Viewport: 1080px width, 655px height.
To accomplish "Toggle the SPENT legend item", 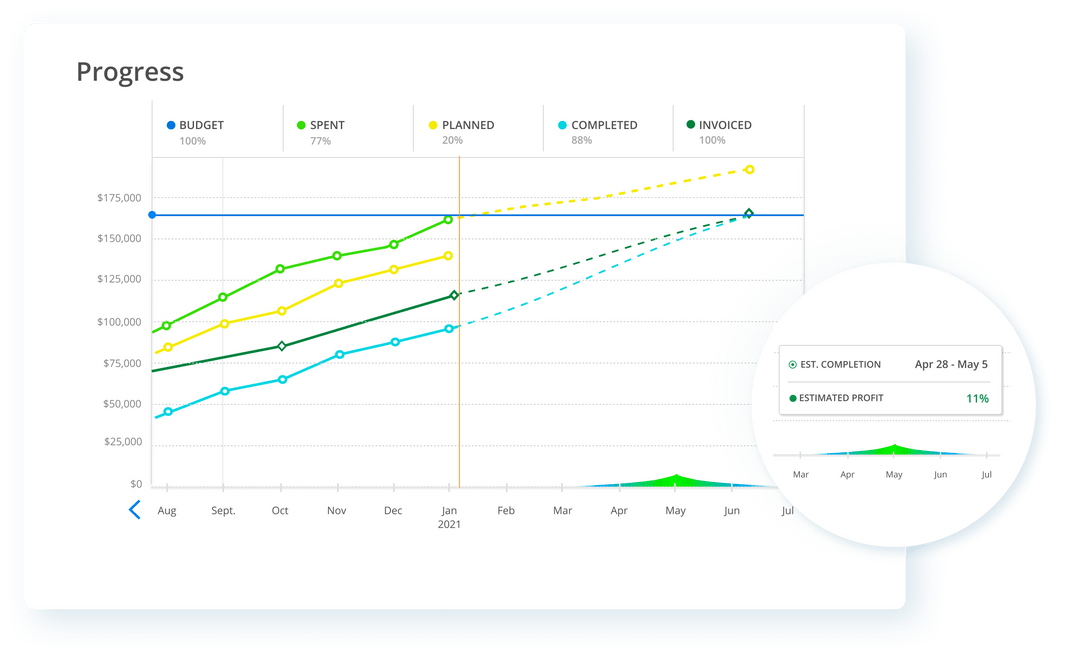I will pos(321,125).
